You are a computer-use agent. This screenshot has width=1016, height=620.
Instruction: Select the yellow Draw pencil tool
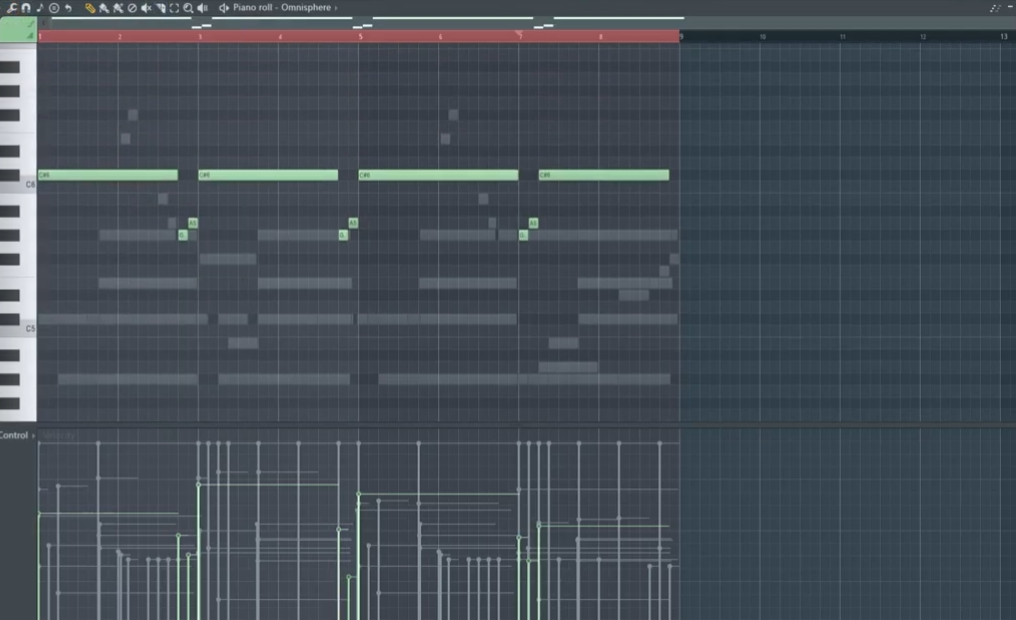click(89, 8)
